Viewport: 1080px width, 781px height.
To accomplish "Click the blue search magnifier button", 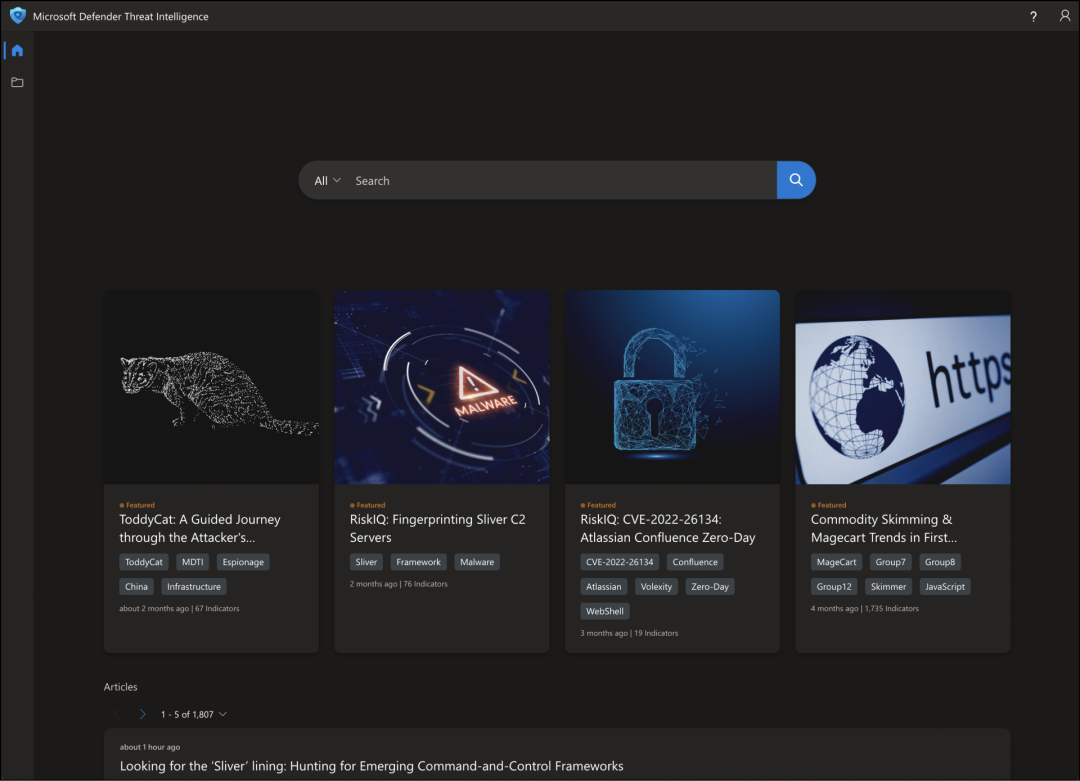I will 796,180.
